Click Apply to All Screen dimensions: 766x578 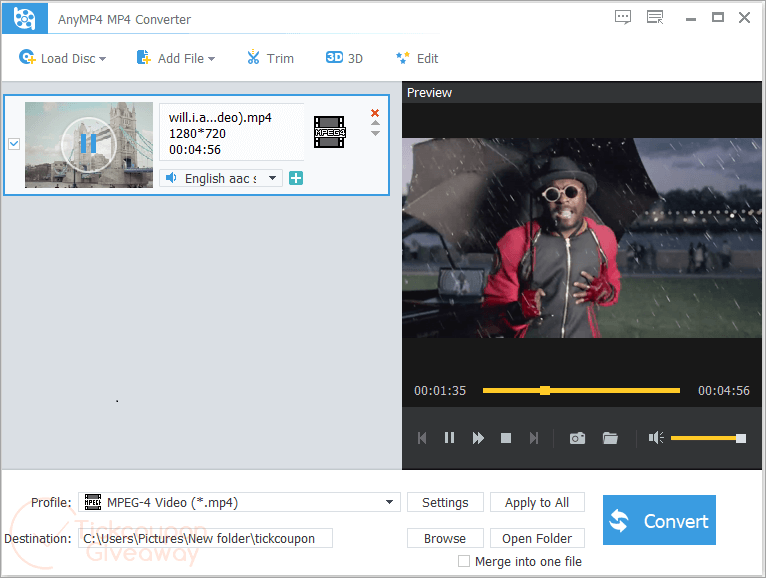click(537, 502)
